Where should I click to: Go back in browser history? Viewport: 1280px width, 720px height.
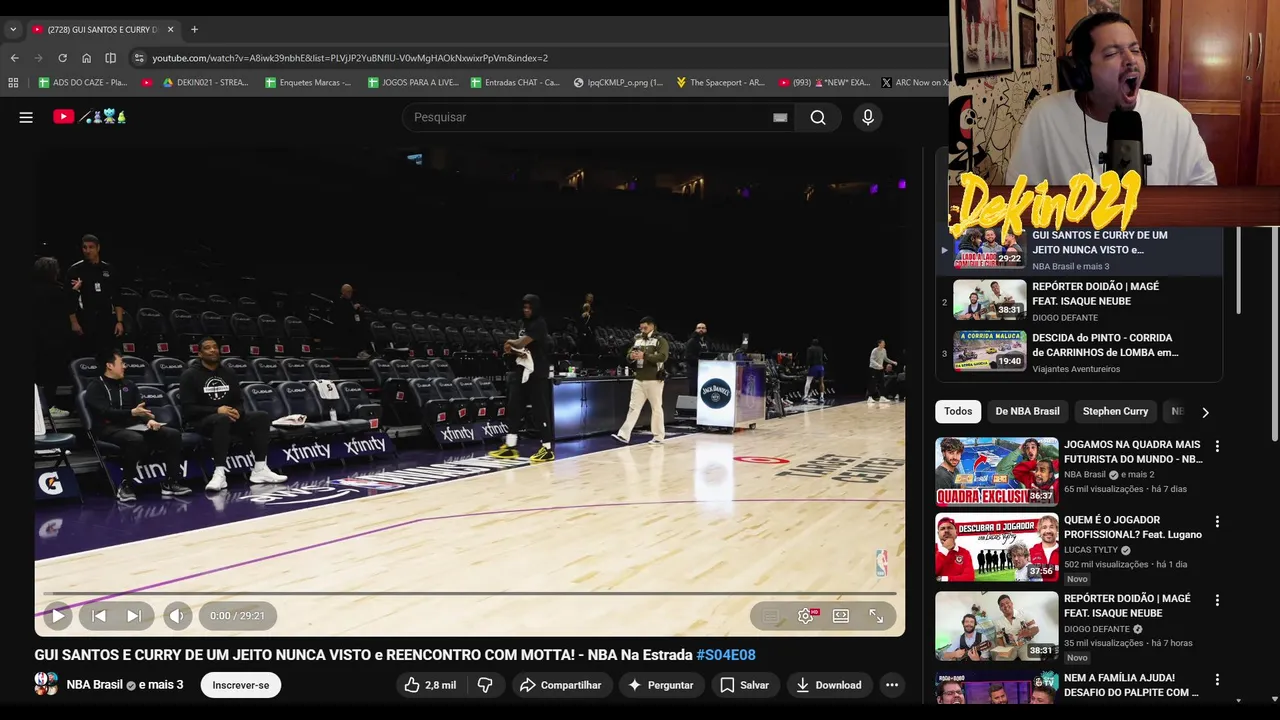[x=14, y=58]
